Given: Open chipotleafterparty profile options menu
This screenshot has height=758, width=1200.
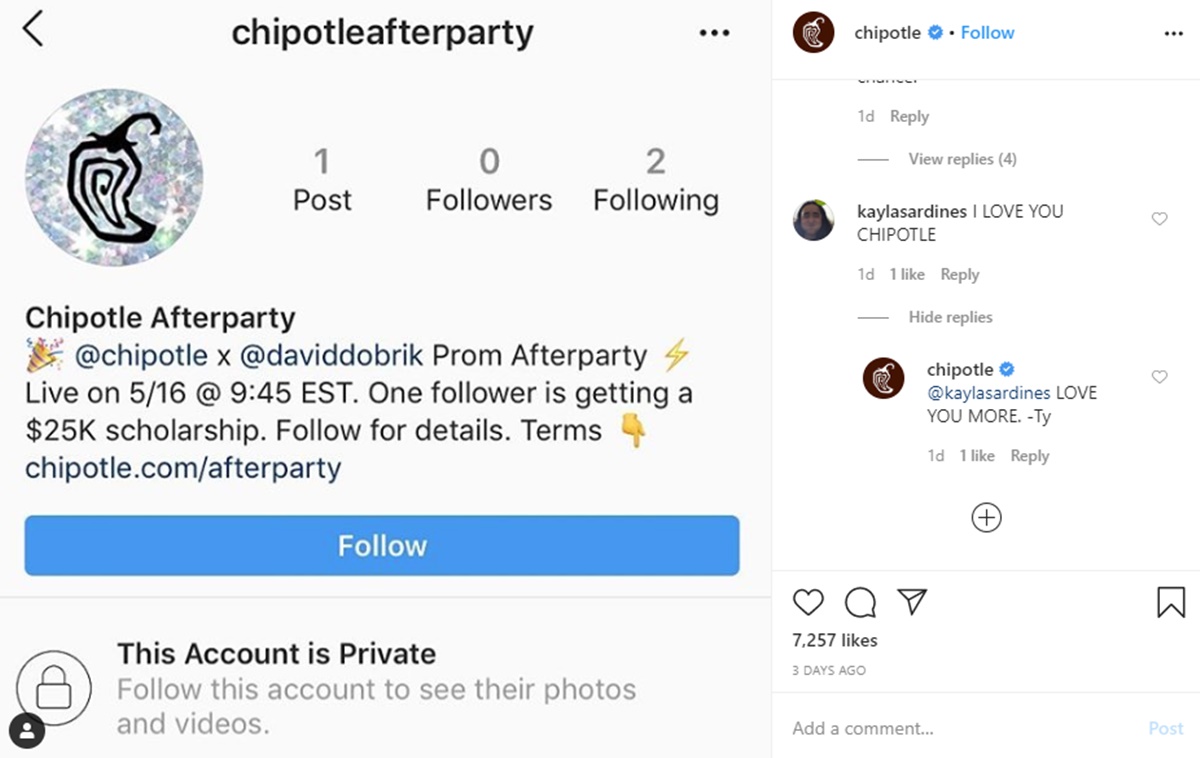Looking at the screenshot, I should click(714, 33).
